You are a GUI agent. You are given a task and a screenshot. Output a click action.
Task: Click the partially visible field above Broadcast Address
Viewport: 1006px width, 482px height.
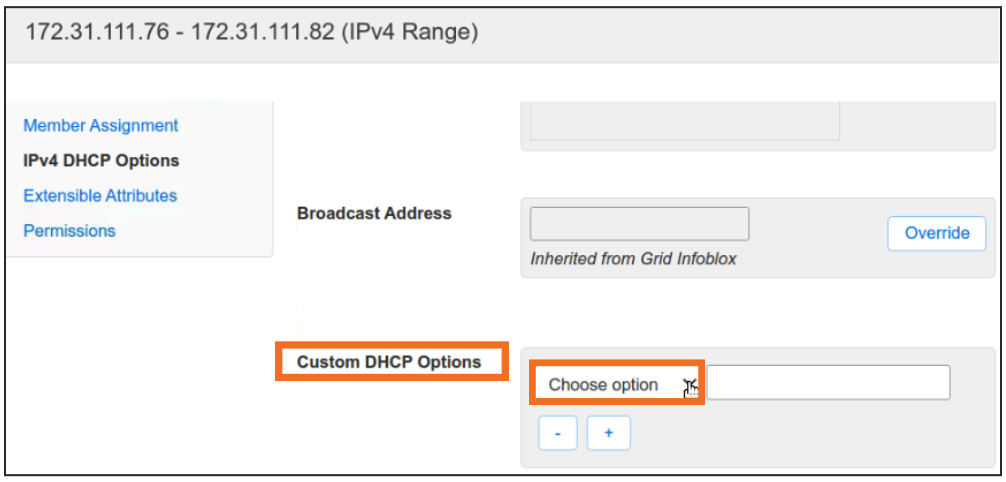684,120
